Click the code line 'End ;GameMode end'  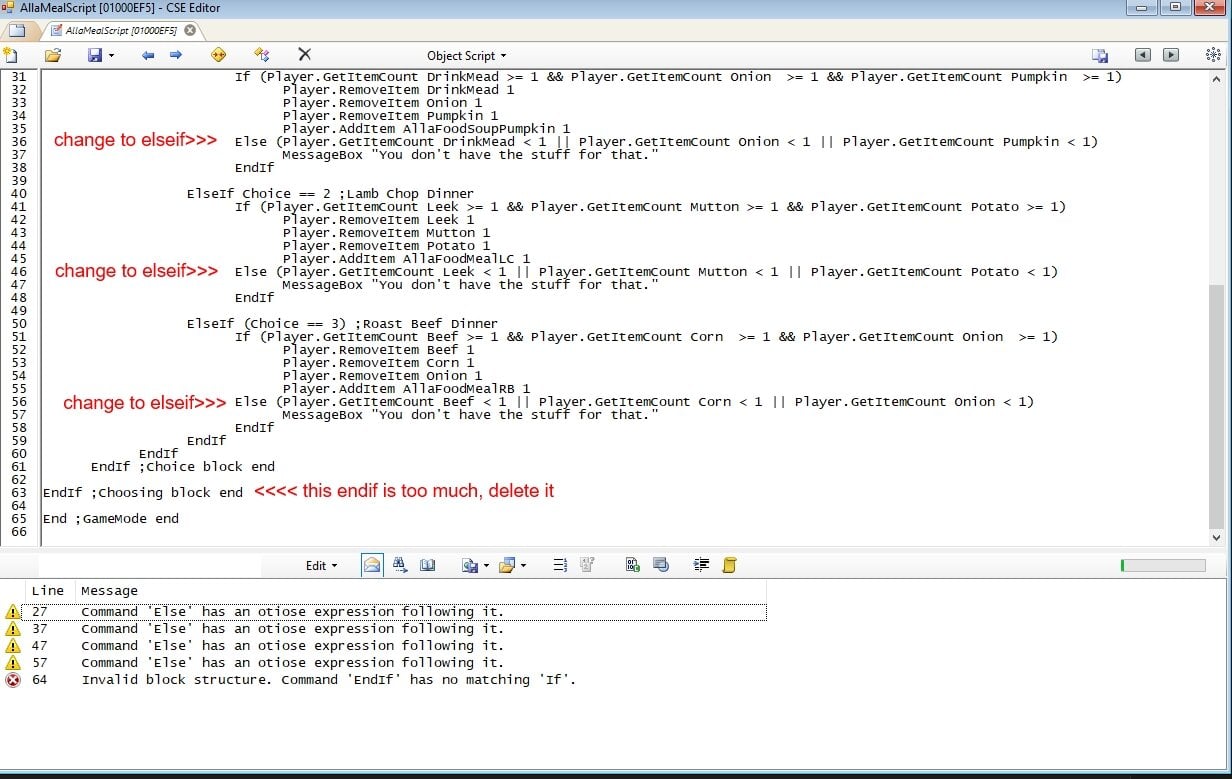(110, 518)
